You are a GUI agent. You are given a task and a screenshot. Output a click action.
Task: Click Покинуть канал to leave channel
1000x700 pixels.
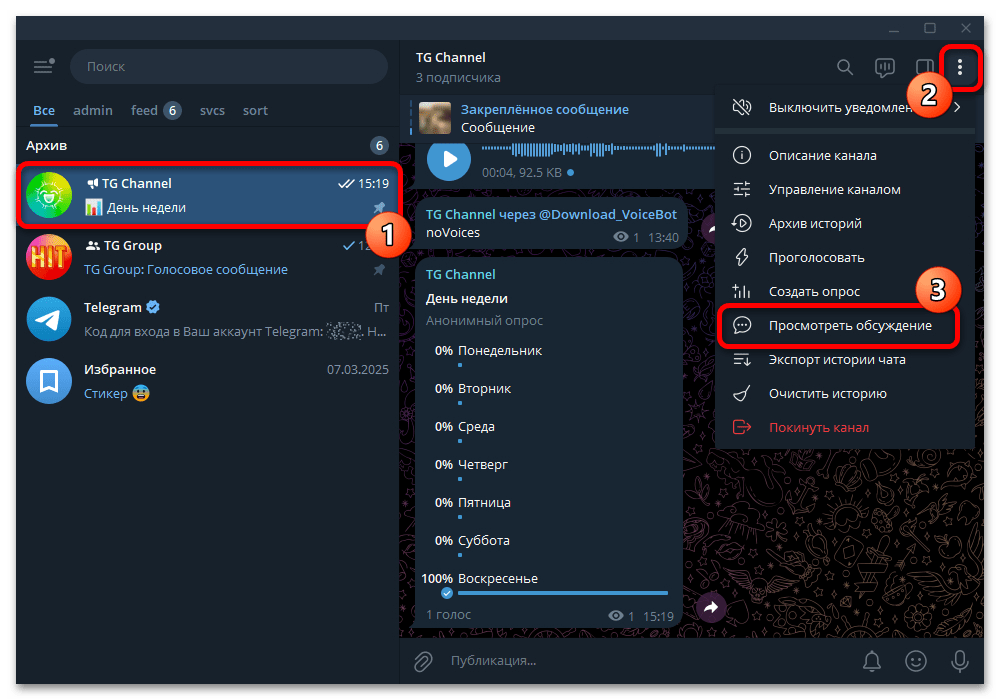coord(845,427)
